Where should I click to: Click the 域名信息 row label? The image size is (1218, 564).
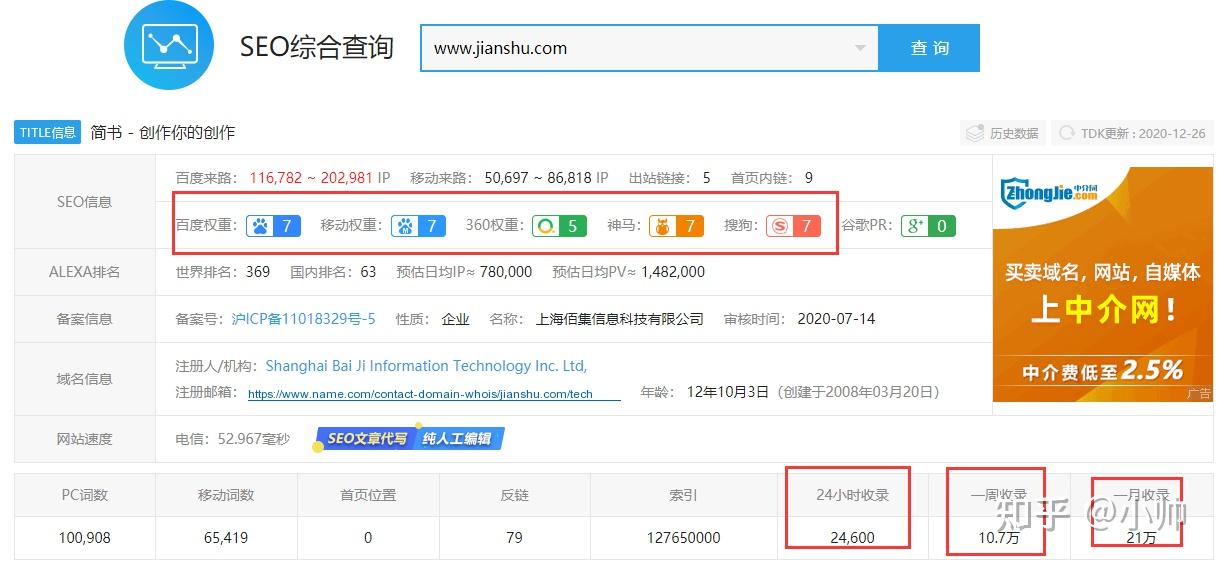[85, 379]
